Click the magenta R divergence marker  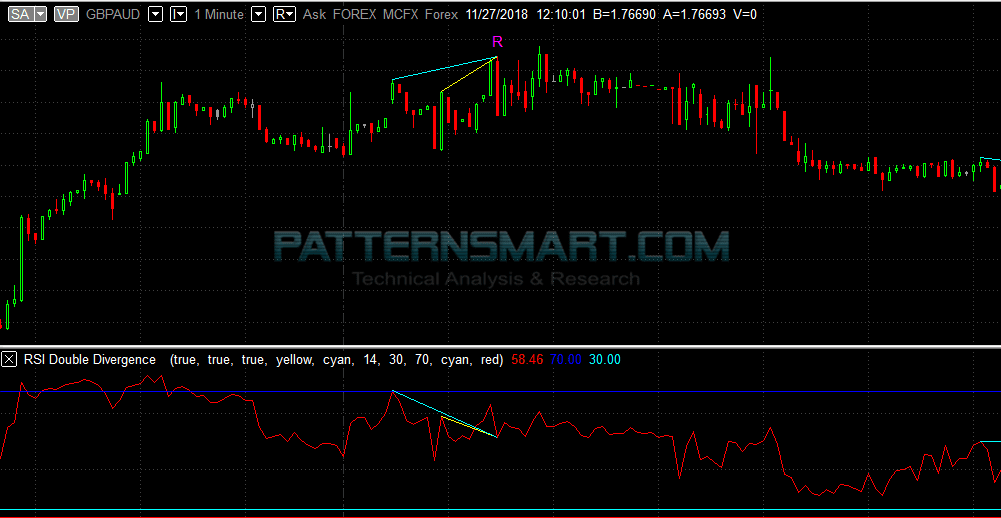pyautogui.click(x=497, y=42)
